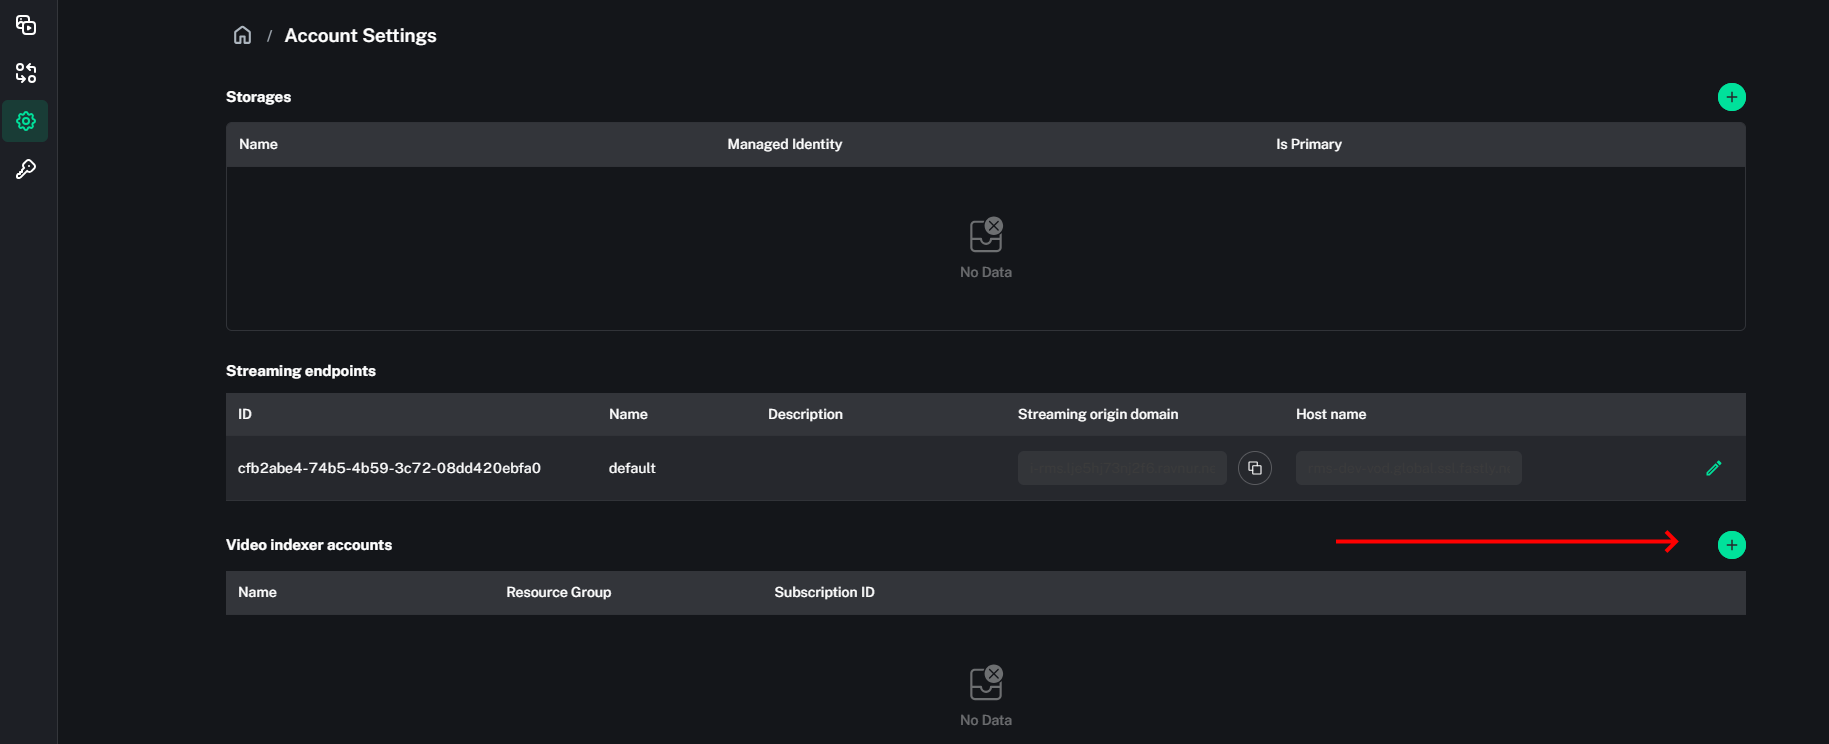Edit the default streaming endpoint
Viewport: 1829px width, 744px height.
click(1713, 468)
